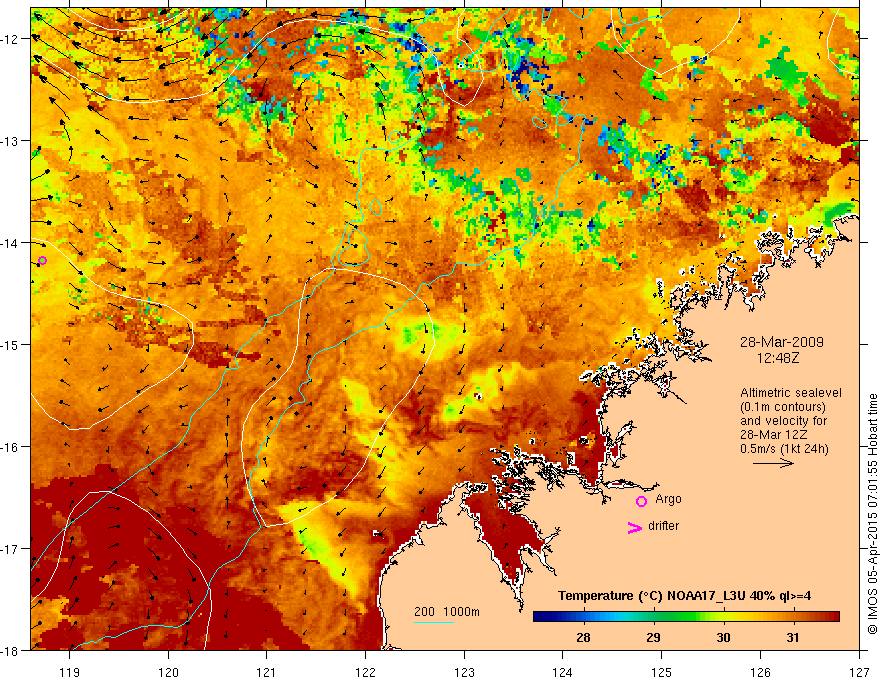
Task: Click the longitude axis label 122
Action: [365, 672]
